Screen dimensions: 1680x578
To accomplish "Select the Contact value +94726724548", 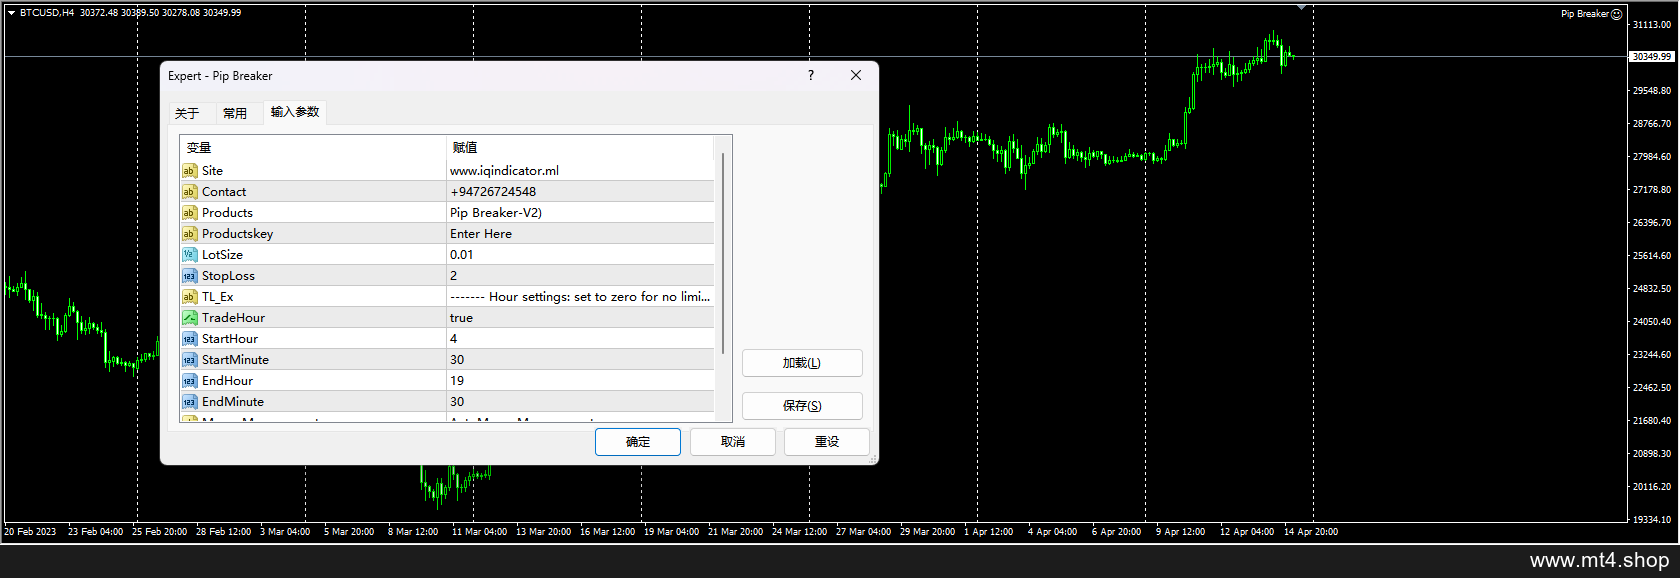I will pos(493,192).
